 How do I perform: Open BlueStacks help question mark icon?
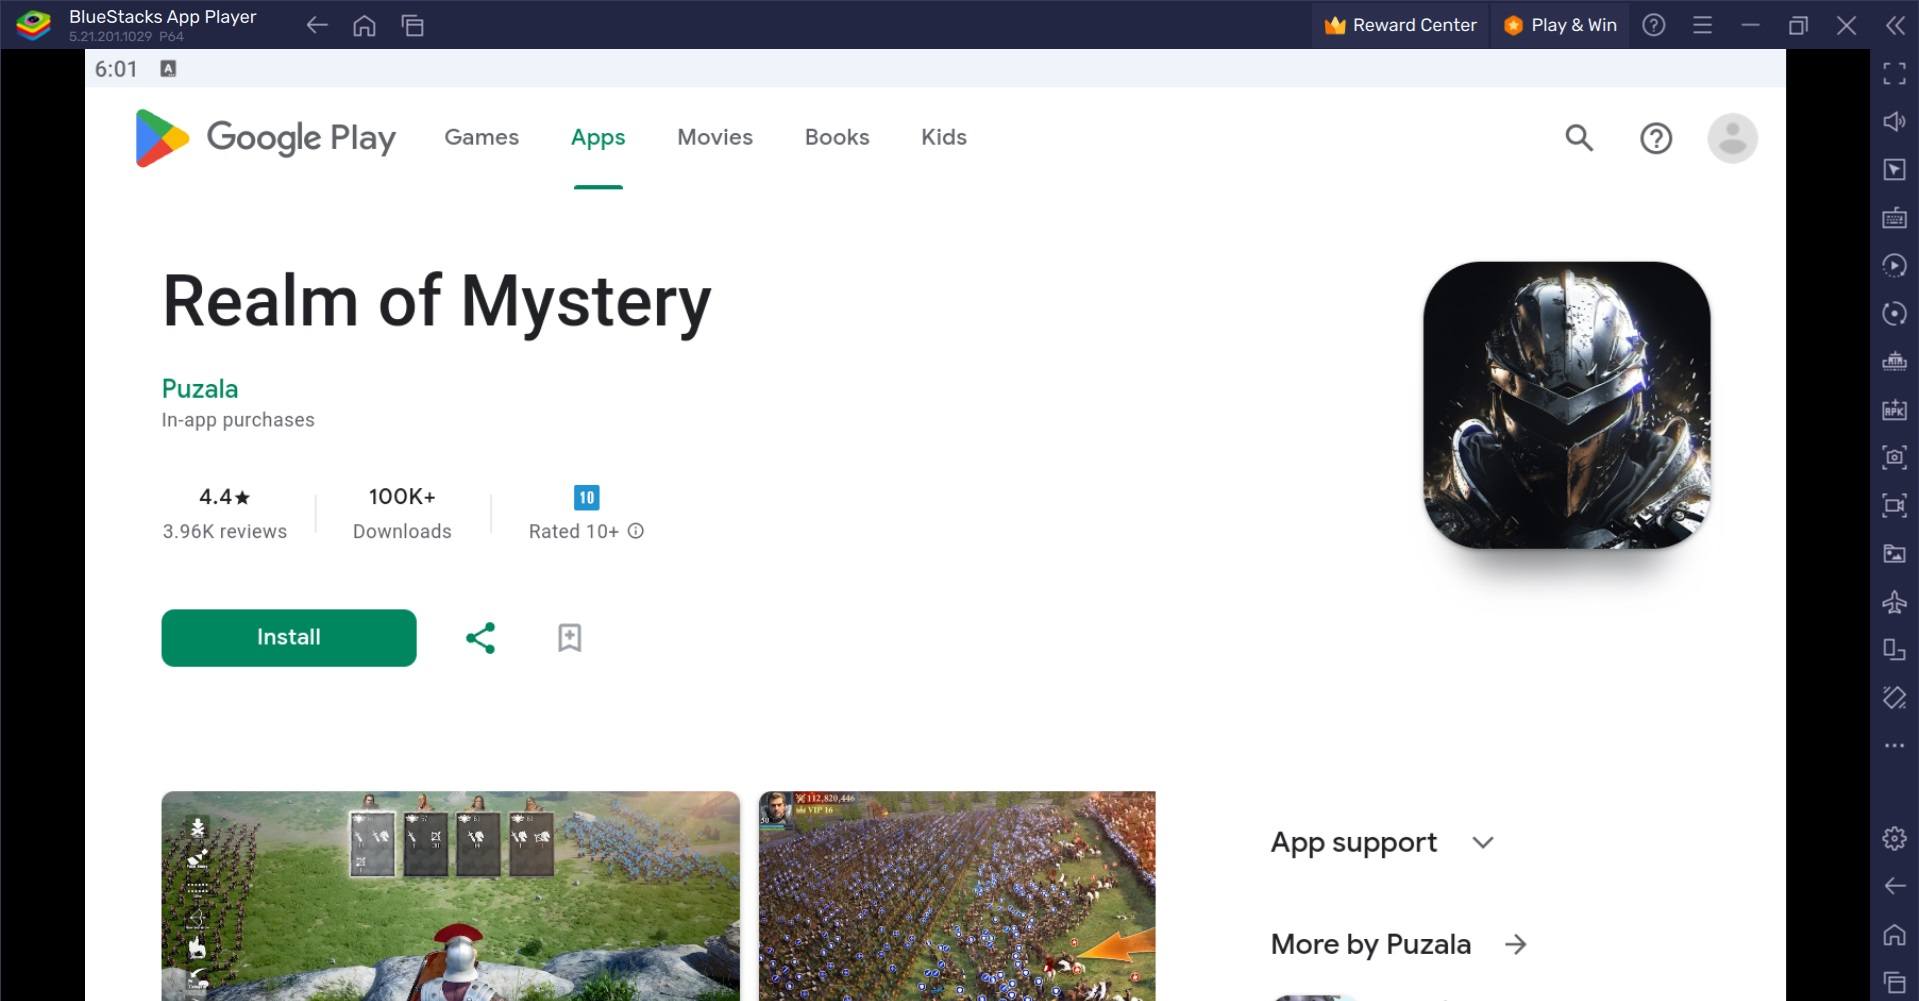tap(1654, 25)
